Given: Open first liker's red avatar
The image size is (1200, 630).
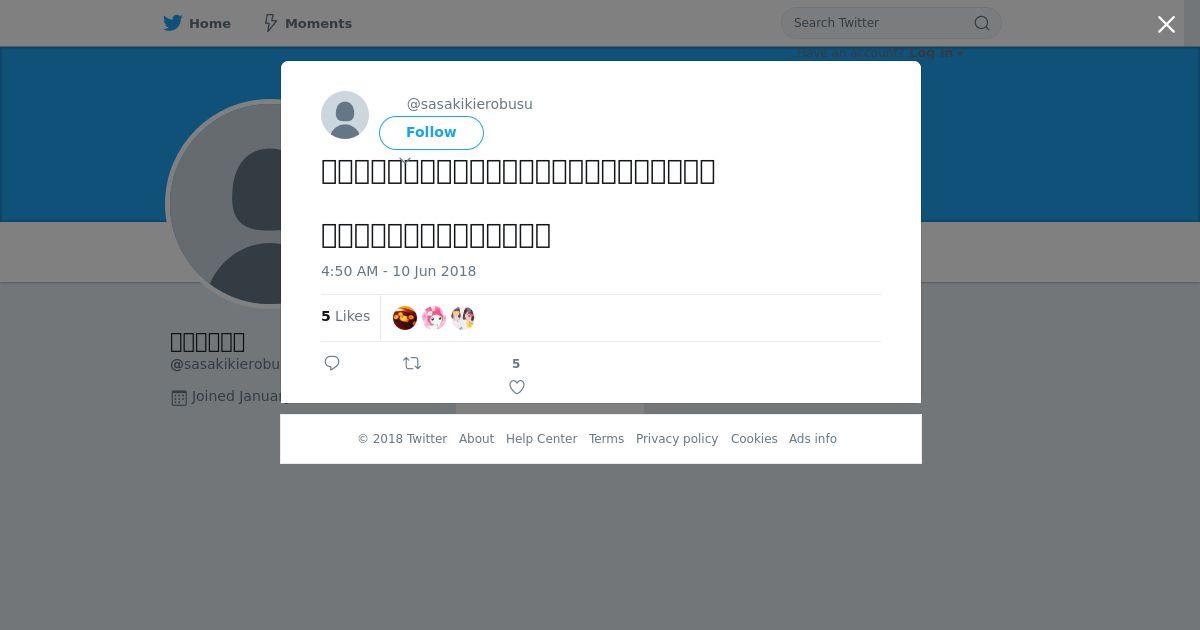Looking at the screenshot, I should 405,318.
